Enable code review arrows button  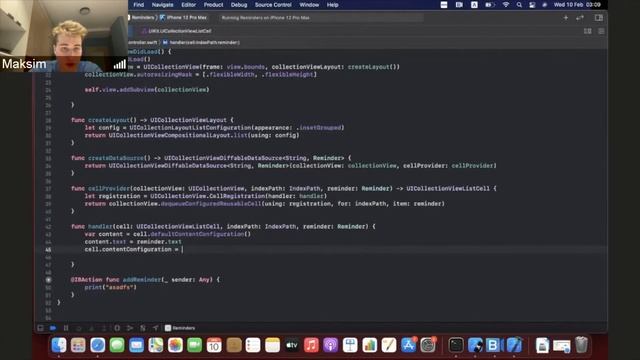(580, 18)
